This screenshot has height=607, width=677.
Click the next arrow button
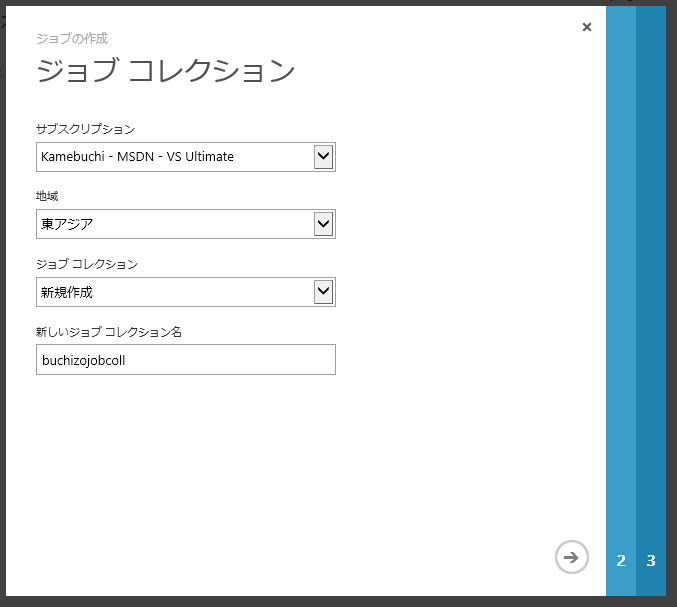tap(571, 557)
